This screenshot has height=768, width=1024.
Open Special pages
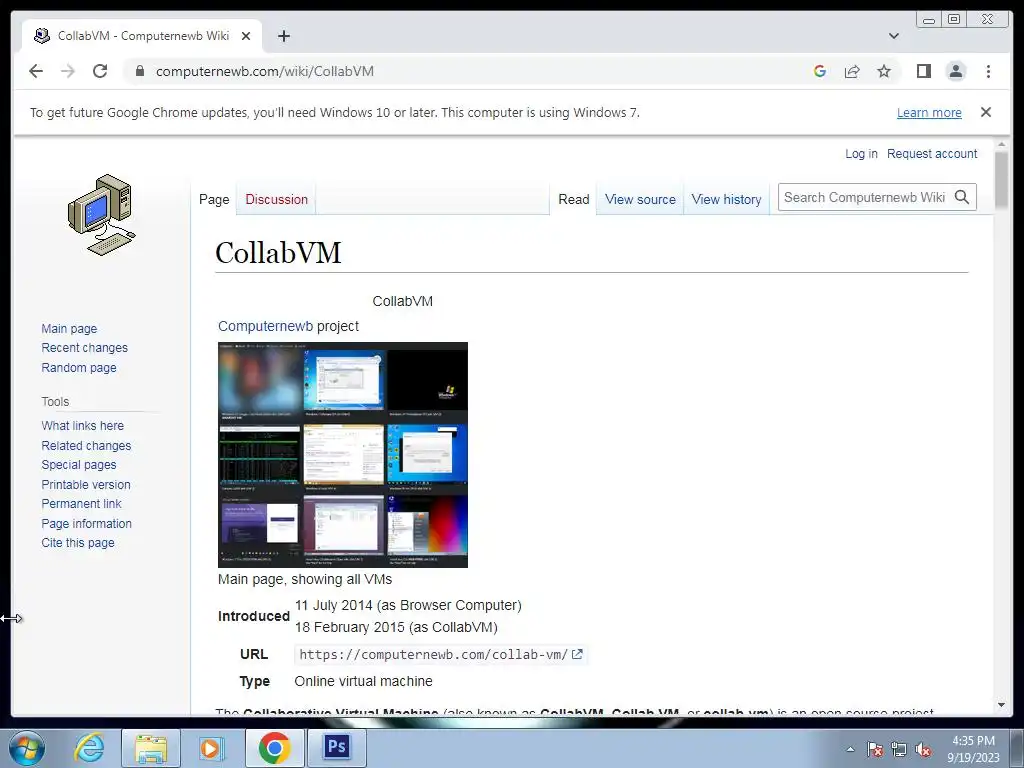click(79, 465)
